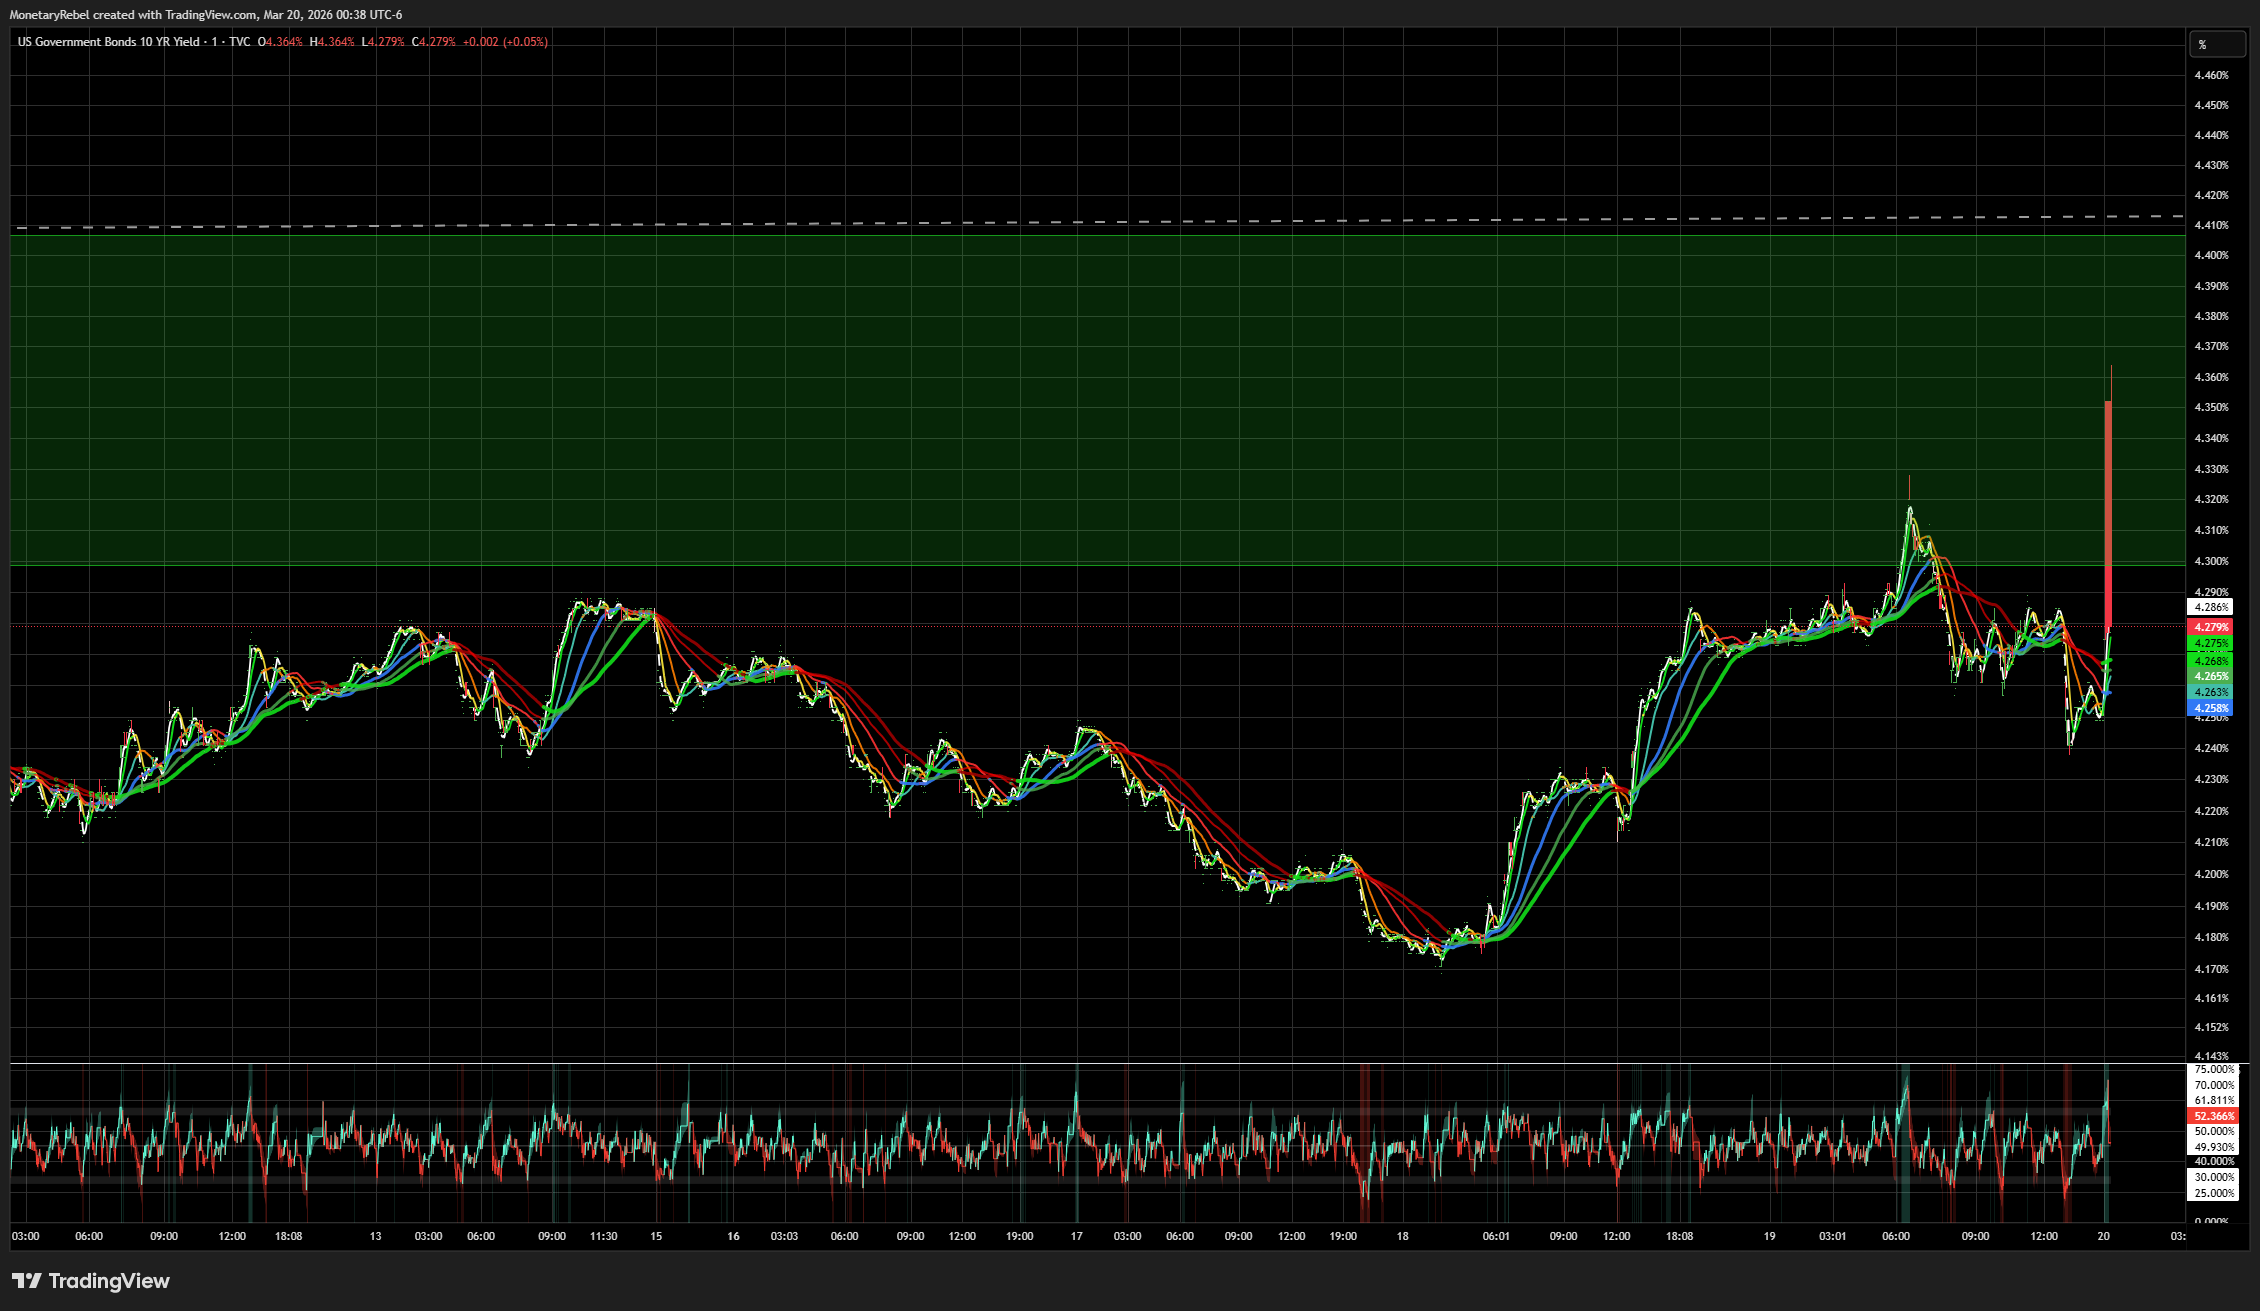Select the US Government Bonds 10 YR Yield title
The image size is (2260, 1311).
point(108,42)
